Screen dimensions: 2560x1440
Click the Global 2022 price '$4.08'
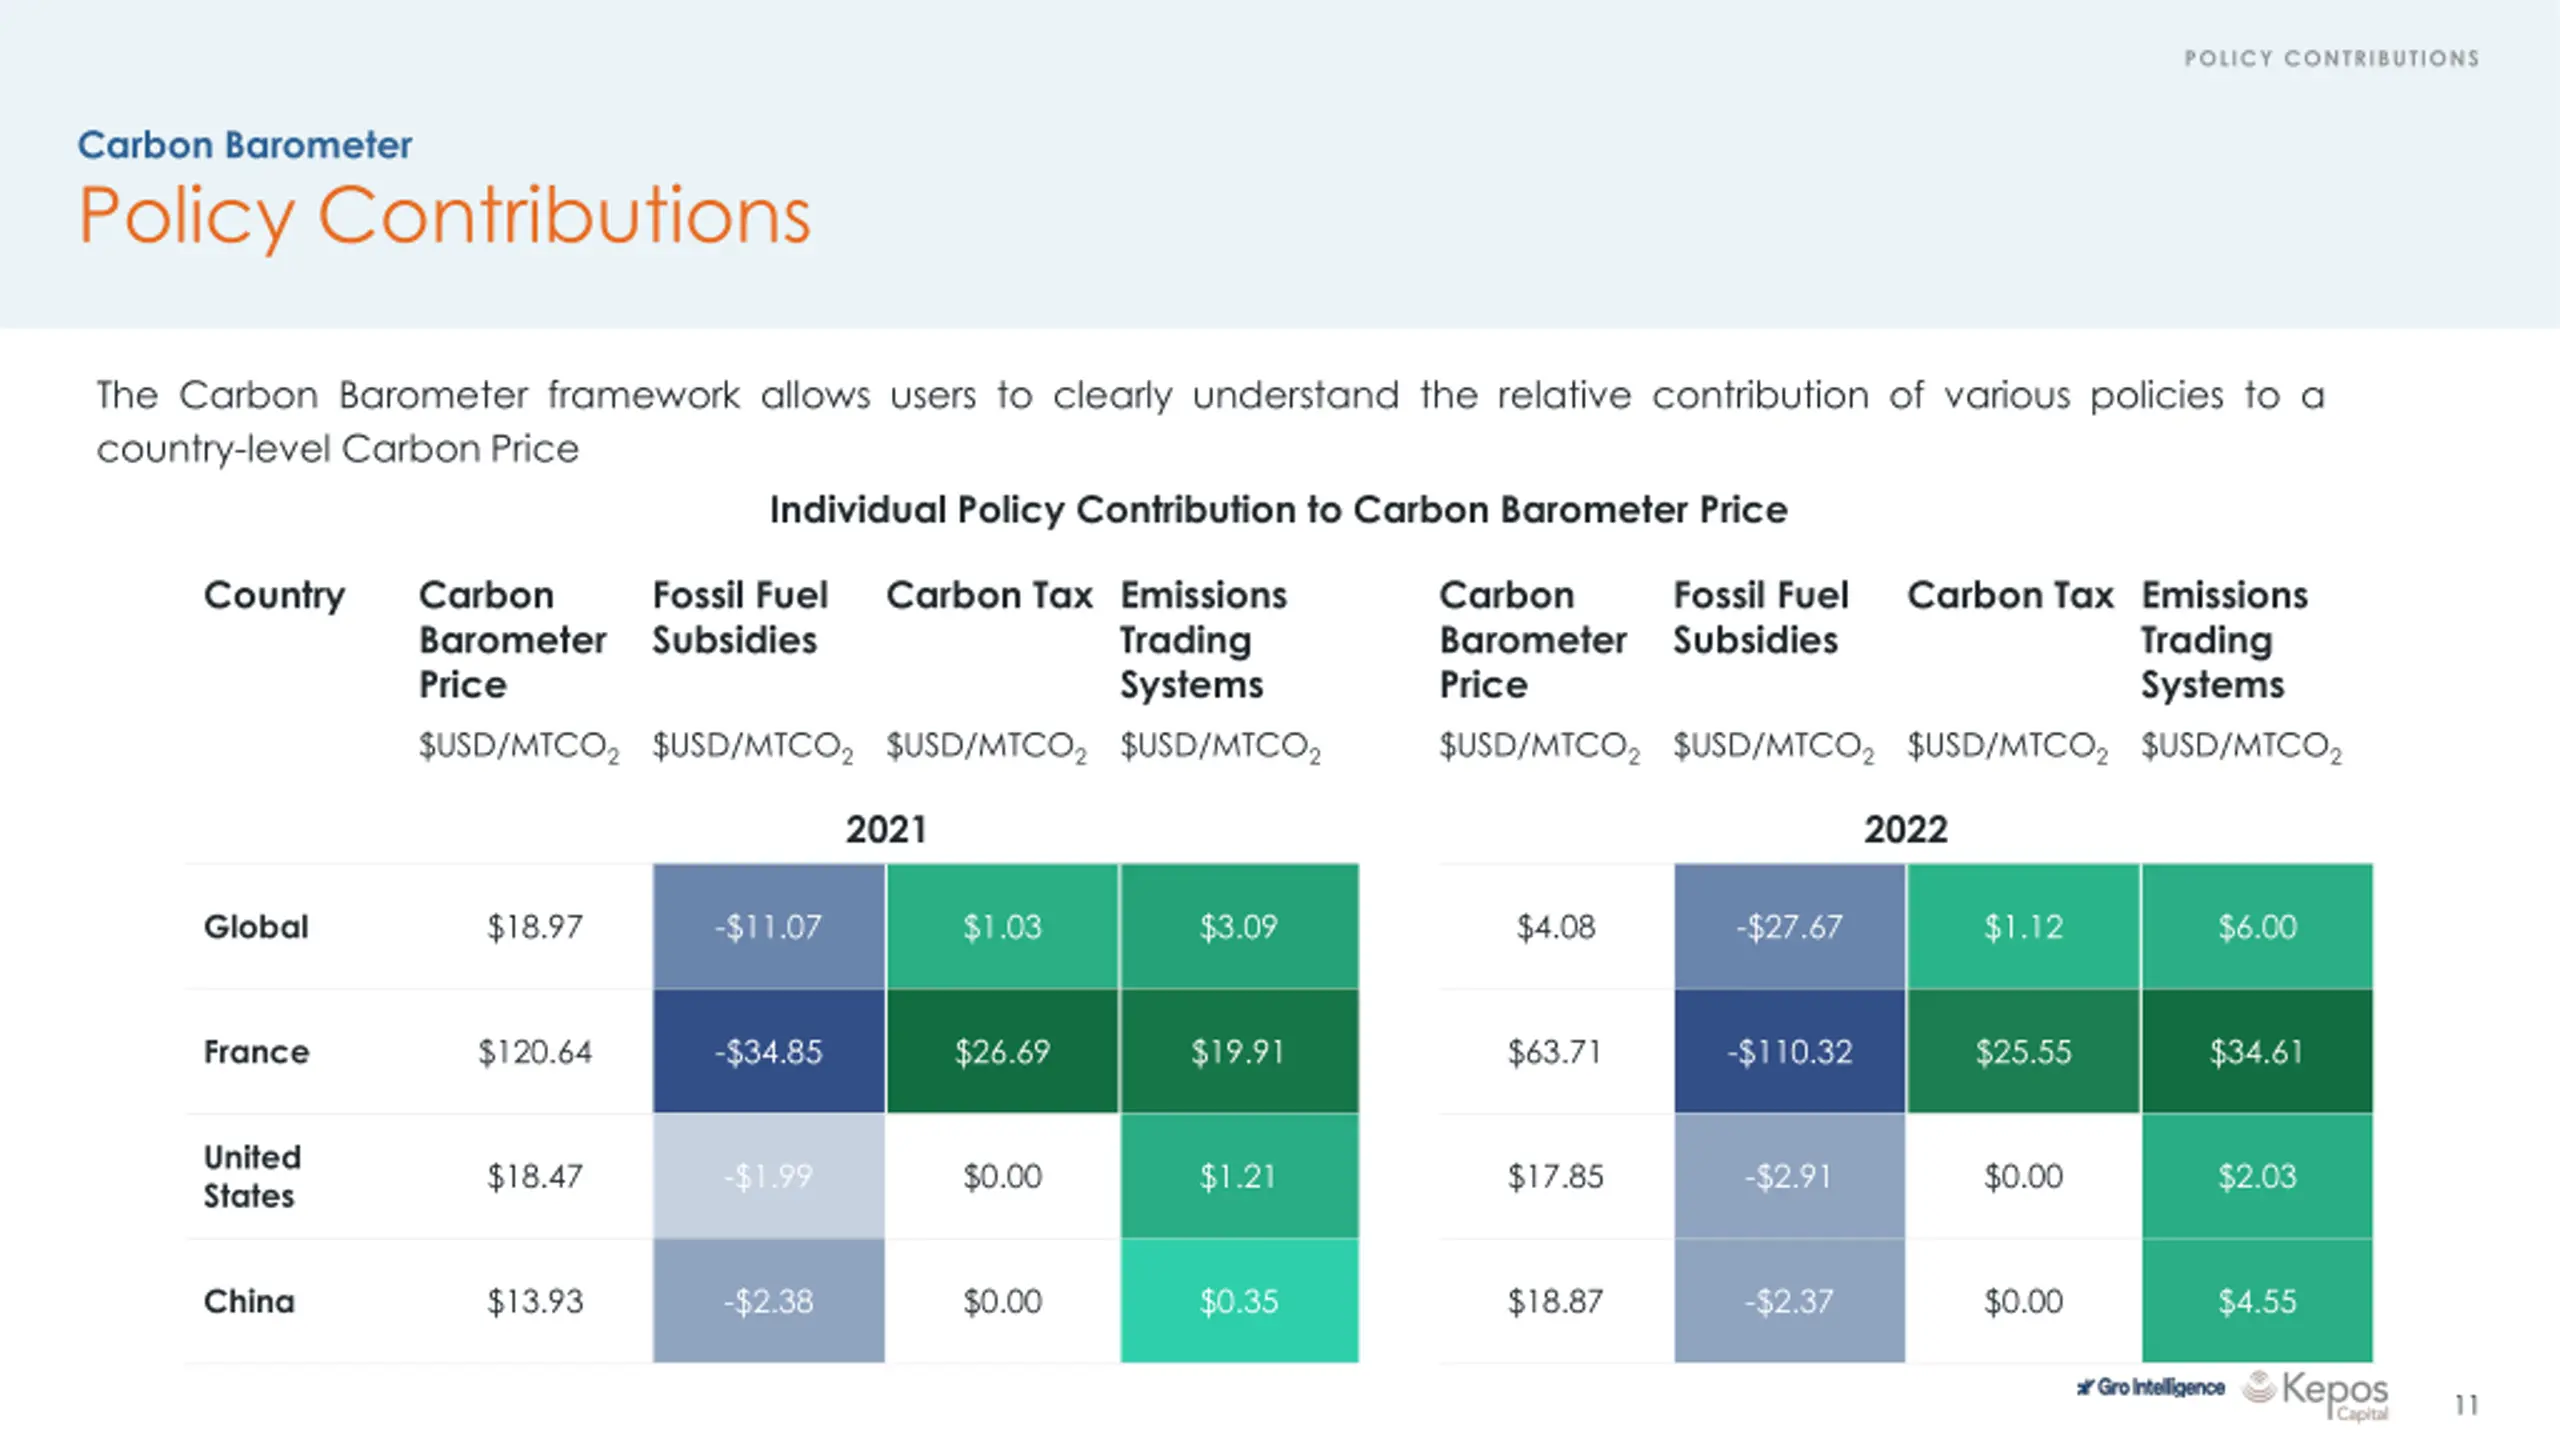pos(1556,926)
